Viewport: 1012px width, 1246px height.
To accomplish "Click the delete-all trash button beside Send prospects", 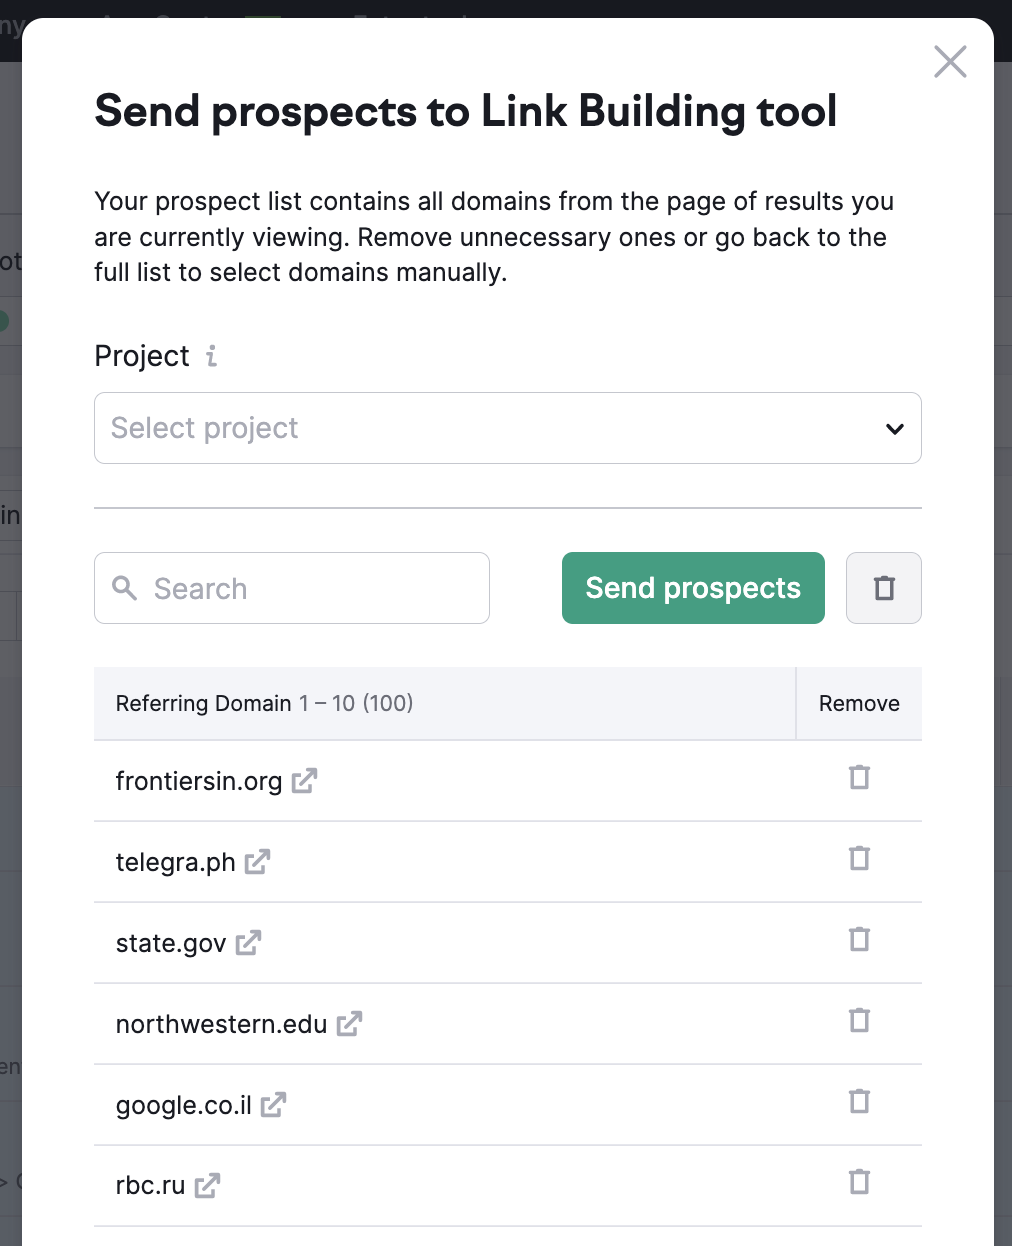I will pos(883,588).
